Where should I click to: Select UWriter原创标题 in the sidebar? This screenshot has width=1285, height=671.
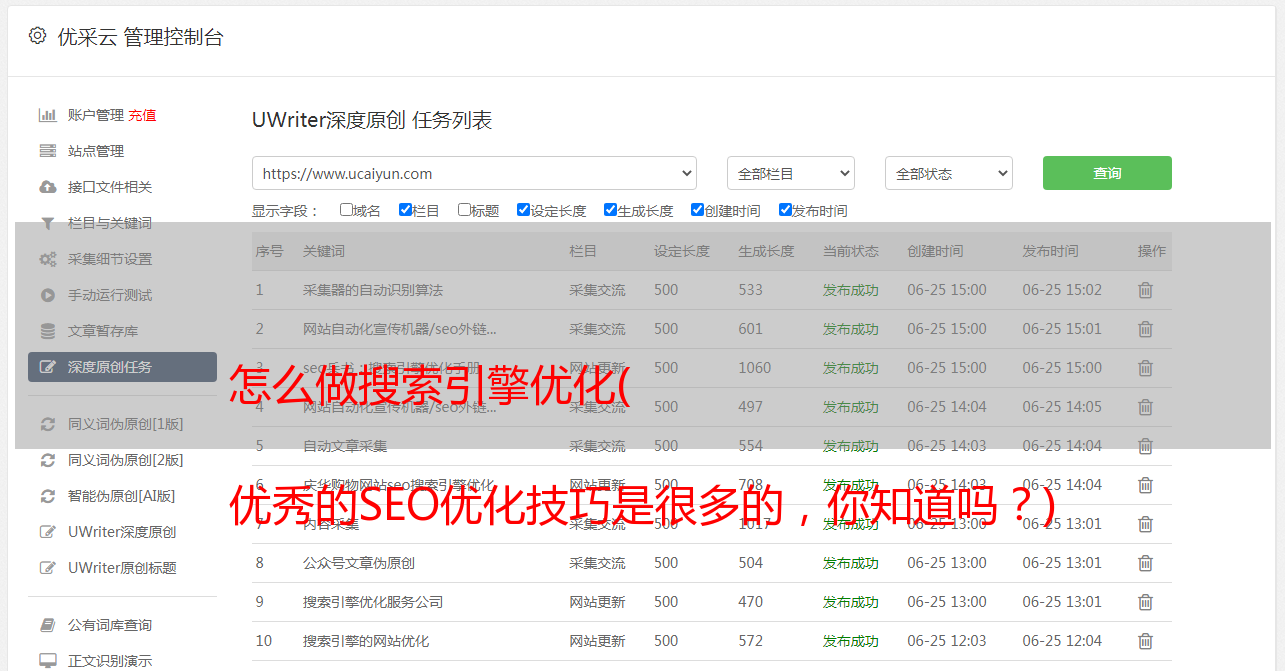122,568
